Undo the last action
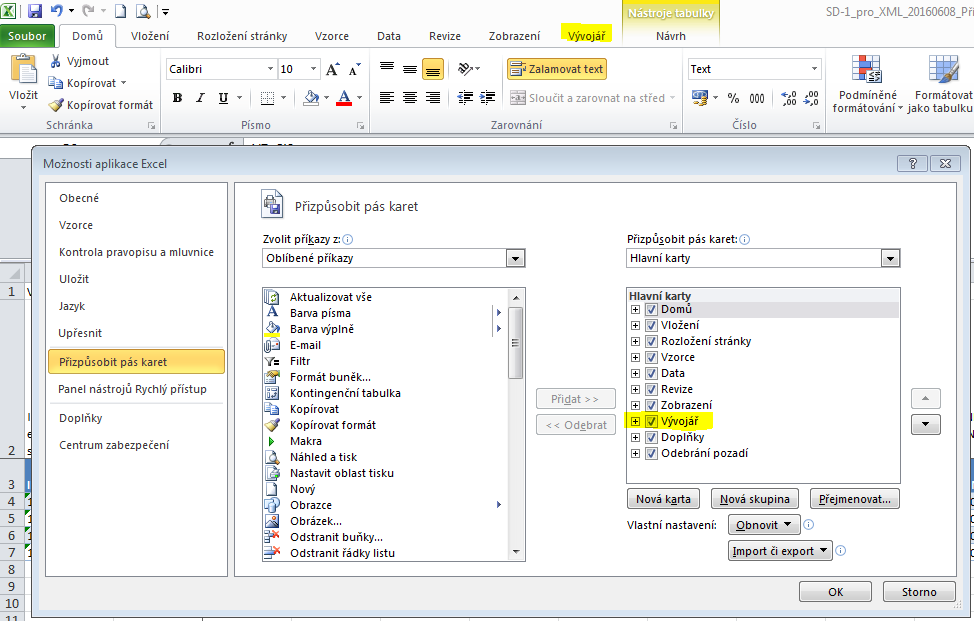The width and height of the screenshot is (974, 621). tap(57, 11)
